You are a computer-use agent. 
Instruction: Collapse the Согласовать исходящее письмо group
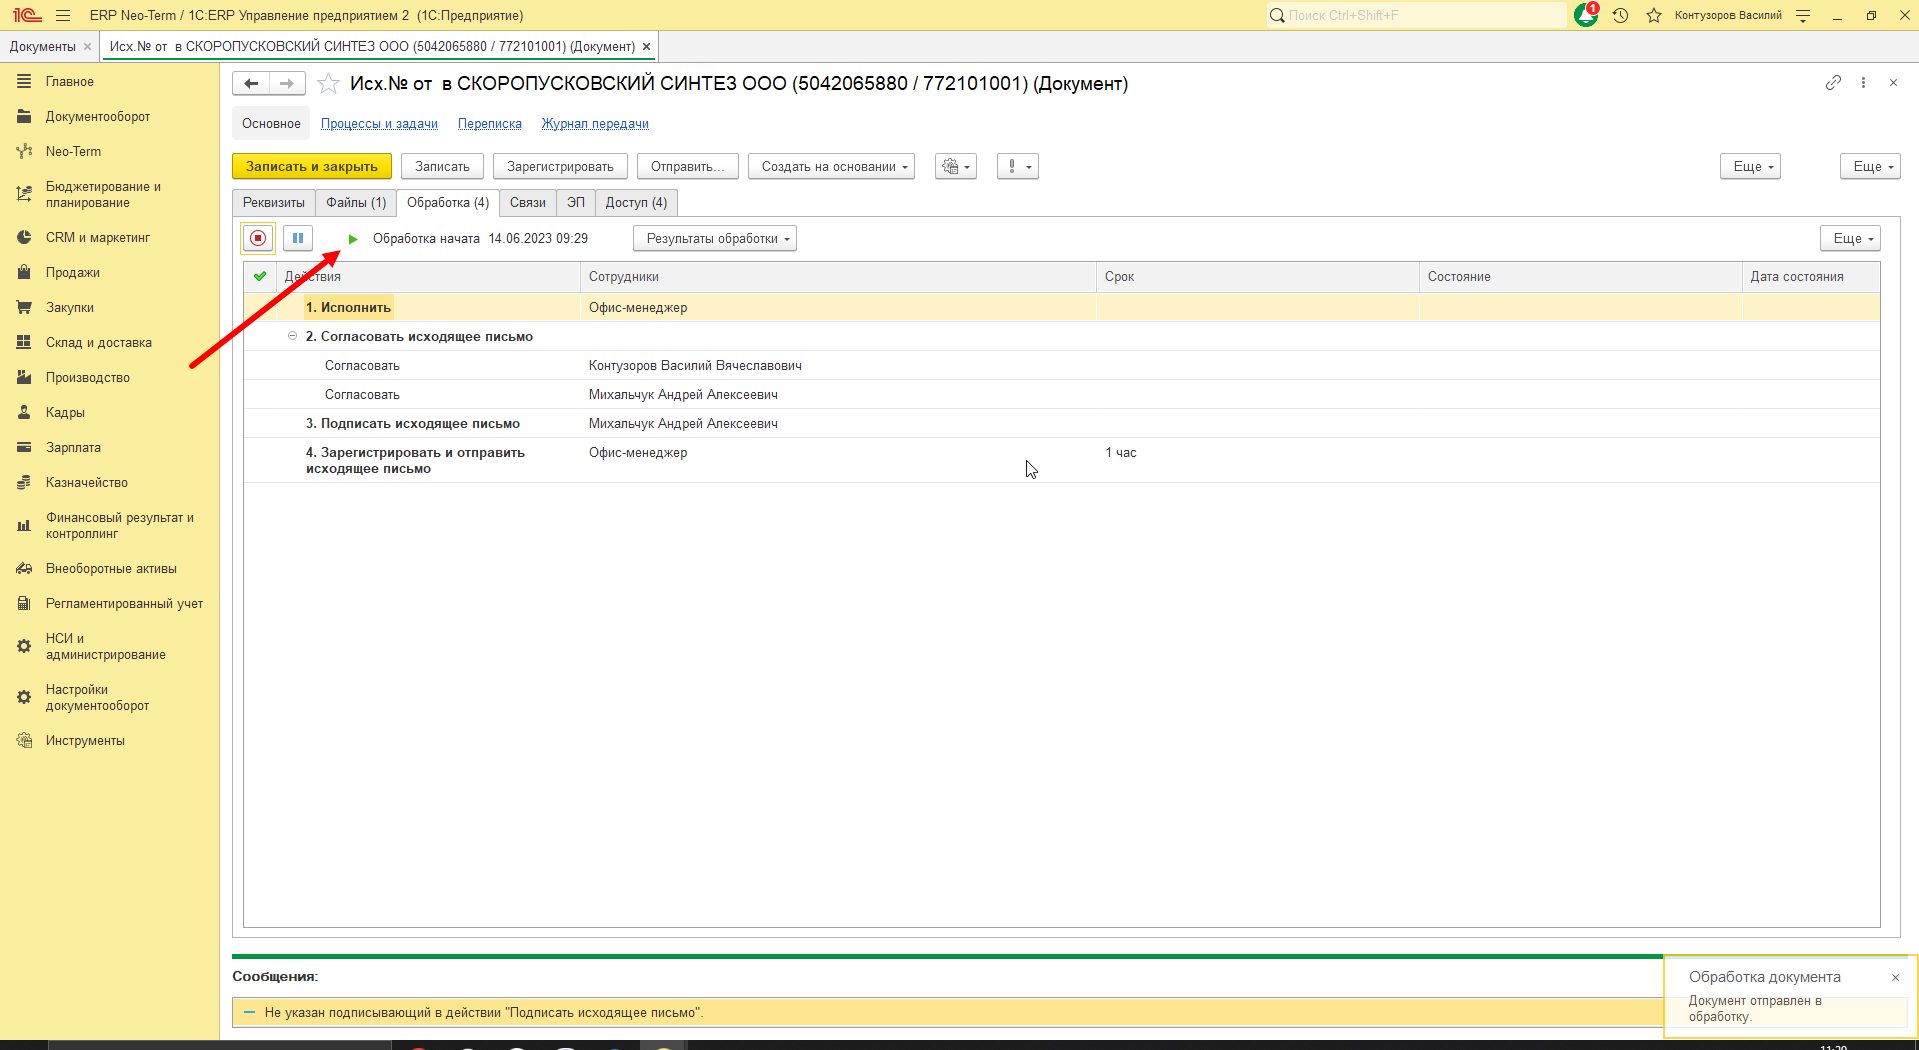coord(292,336)
